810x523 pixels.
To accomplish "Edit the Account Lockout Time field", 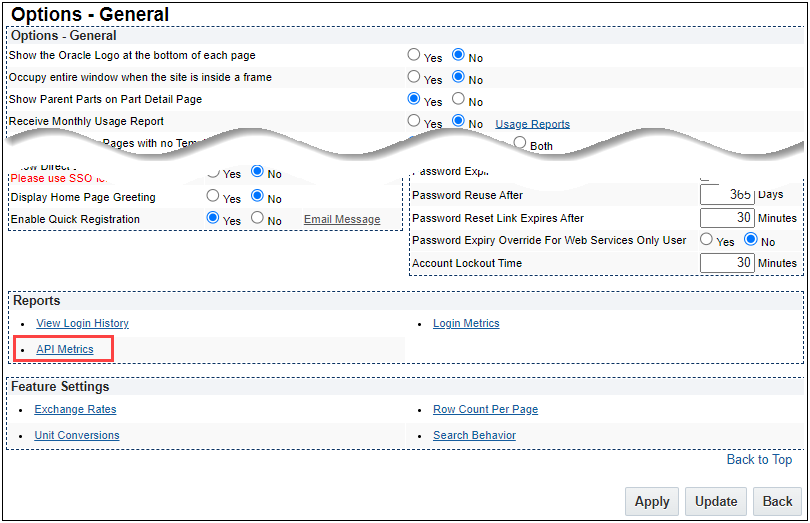I will pos(727,263).
